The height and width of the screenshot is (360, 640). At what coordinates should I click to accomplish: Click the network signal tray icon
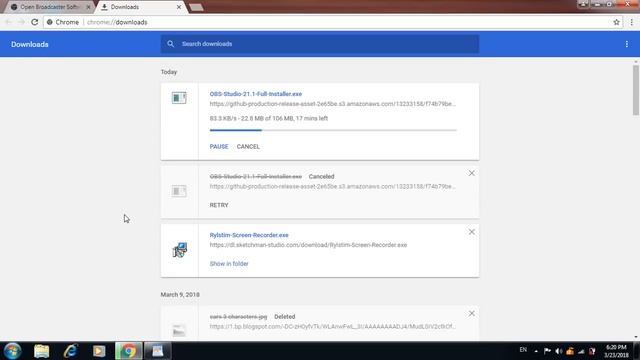[581, 351]
